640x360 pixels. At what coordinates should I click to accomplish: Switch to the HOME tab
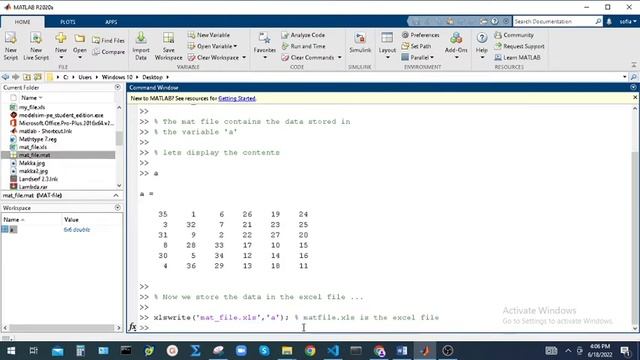tap(22, 22)
